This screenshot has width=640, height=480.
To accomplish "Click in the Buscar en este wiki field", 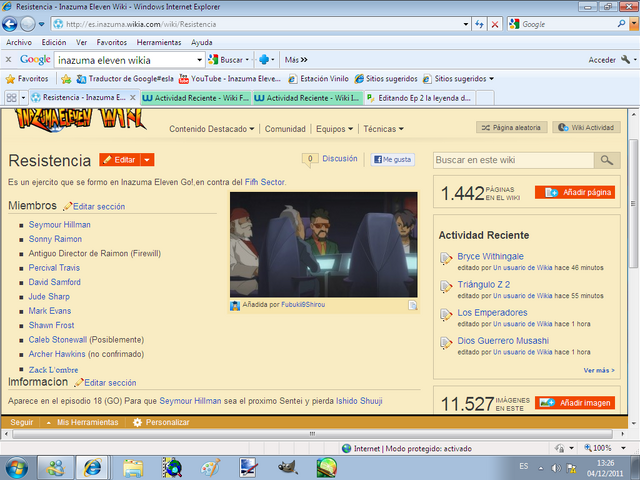I will tap(513, 160).
